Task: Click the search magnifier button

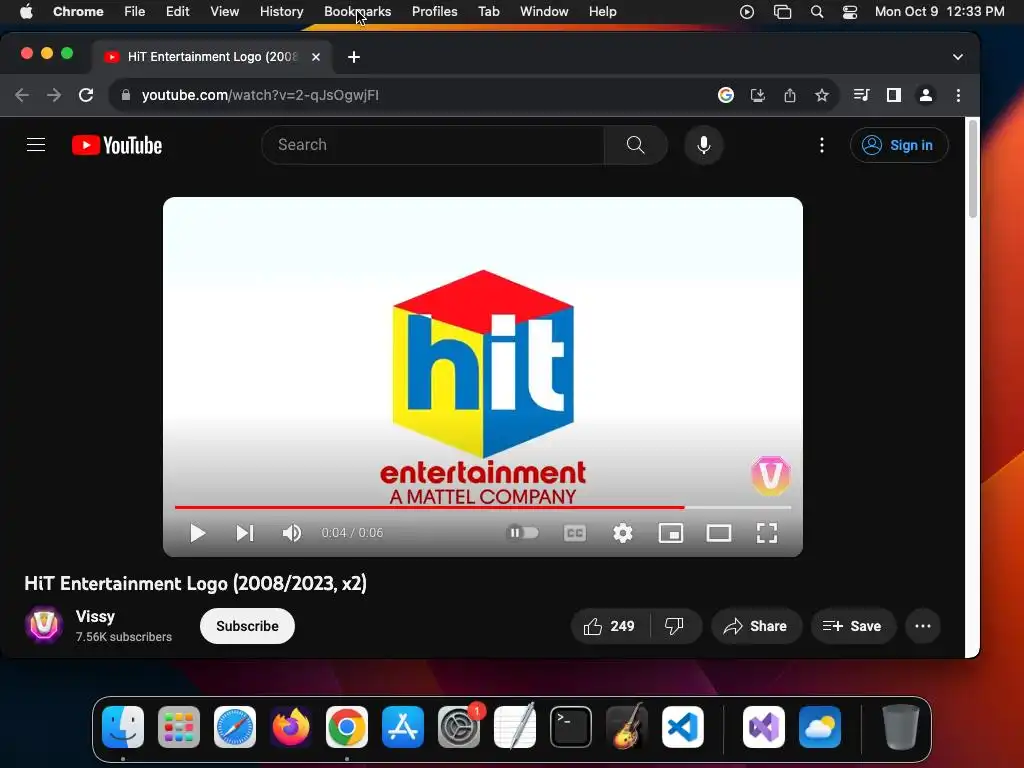Action: (635, 145)
